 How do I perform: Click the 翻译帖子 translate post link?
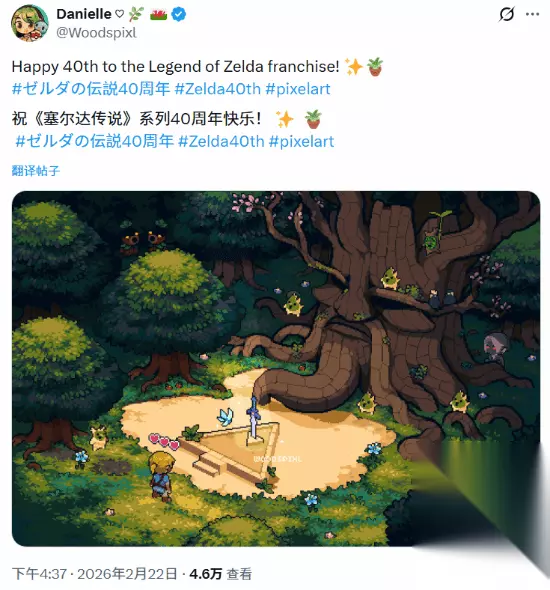click(36, 170)
